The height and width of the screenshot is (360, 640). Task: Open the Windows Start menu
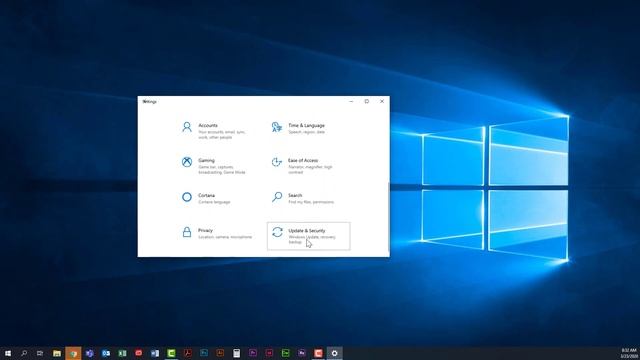coord(8,353)
